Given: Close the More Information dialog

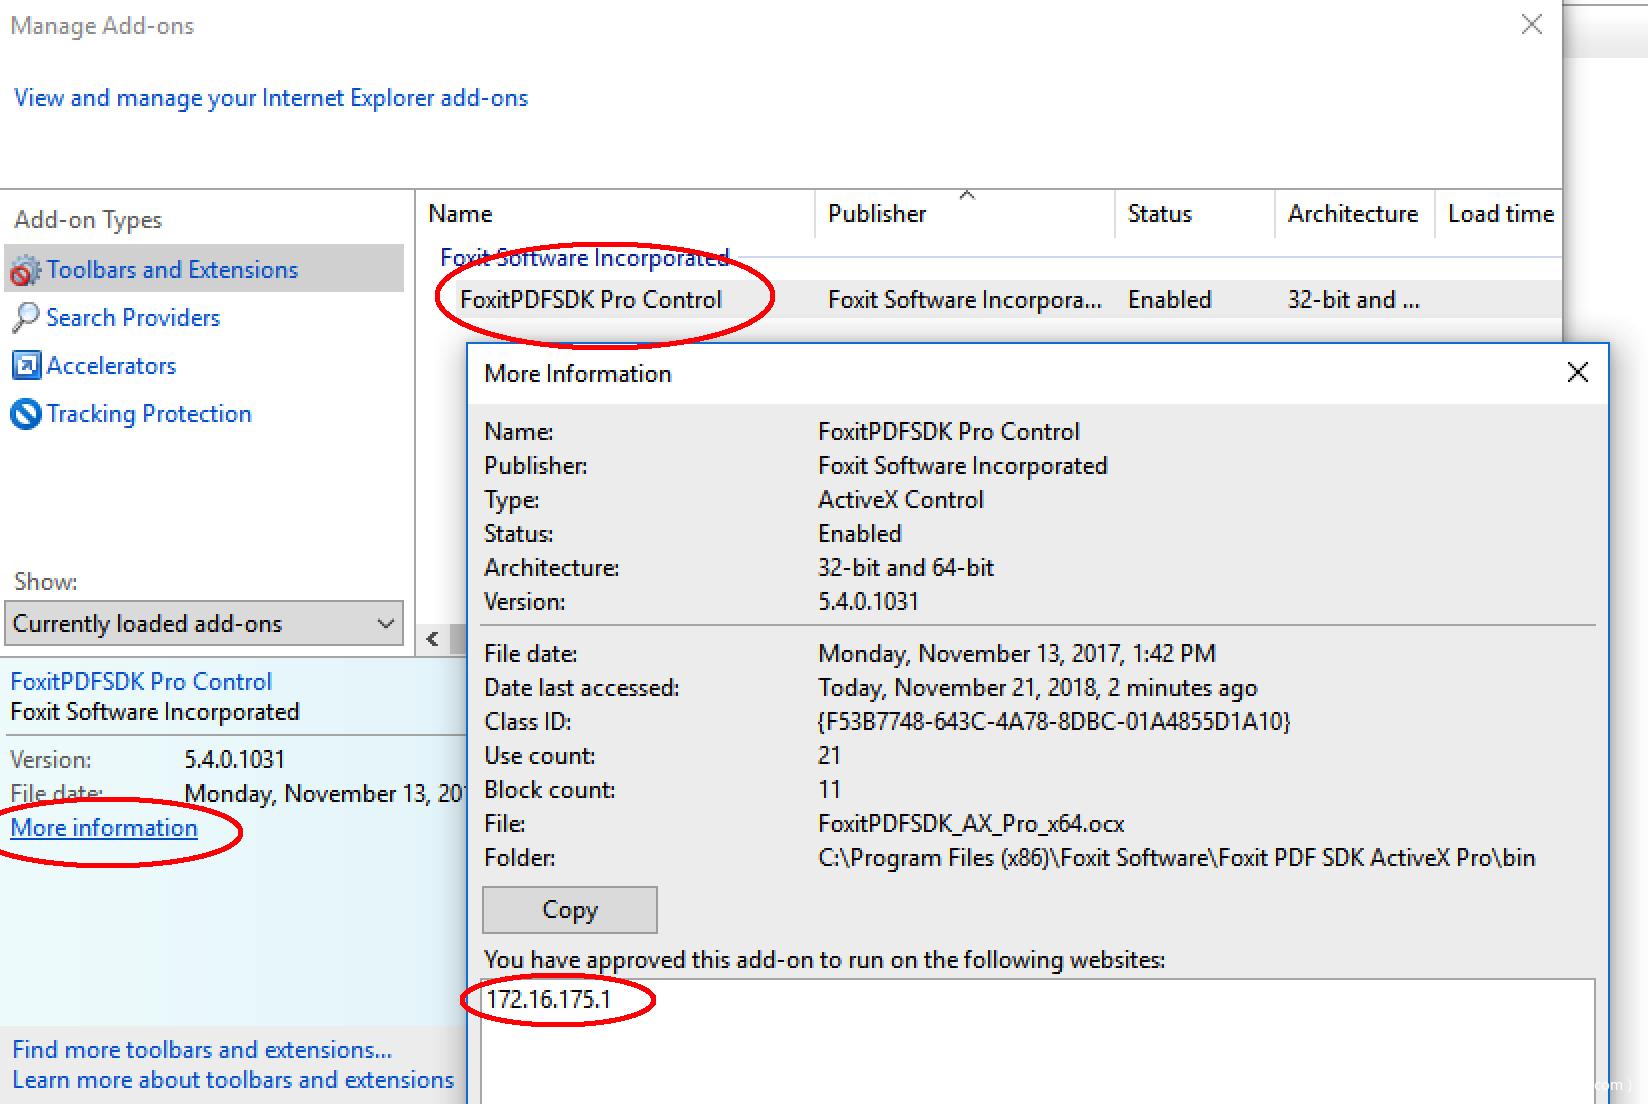Looking at the screenshot, I should pyautogui.click(x=1577, y=373).
